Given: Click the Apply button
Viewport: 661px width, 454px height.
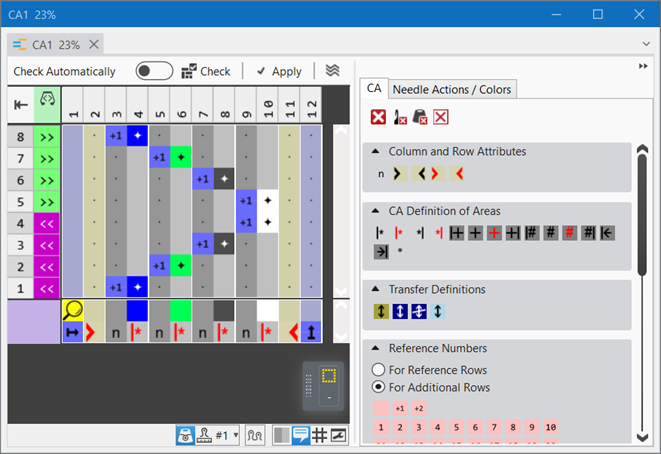Looking at the screenshot, I should 278,71.
